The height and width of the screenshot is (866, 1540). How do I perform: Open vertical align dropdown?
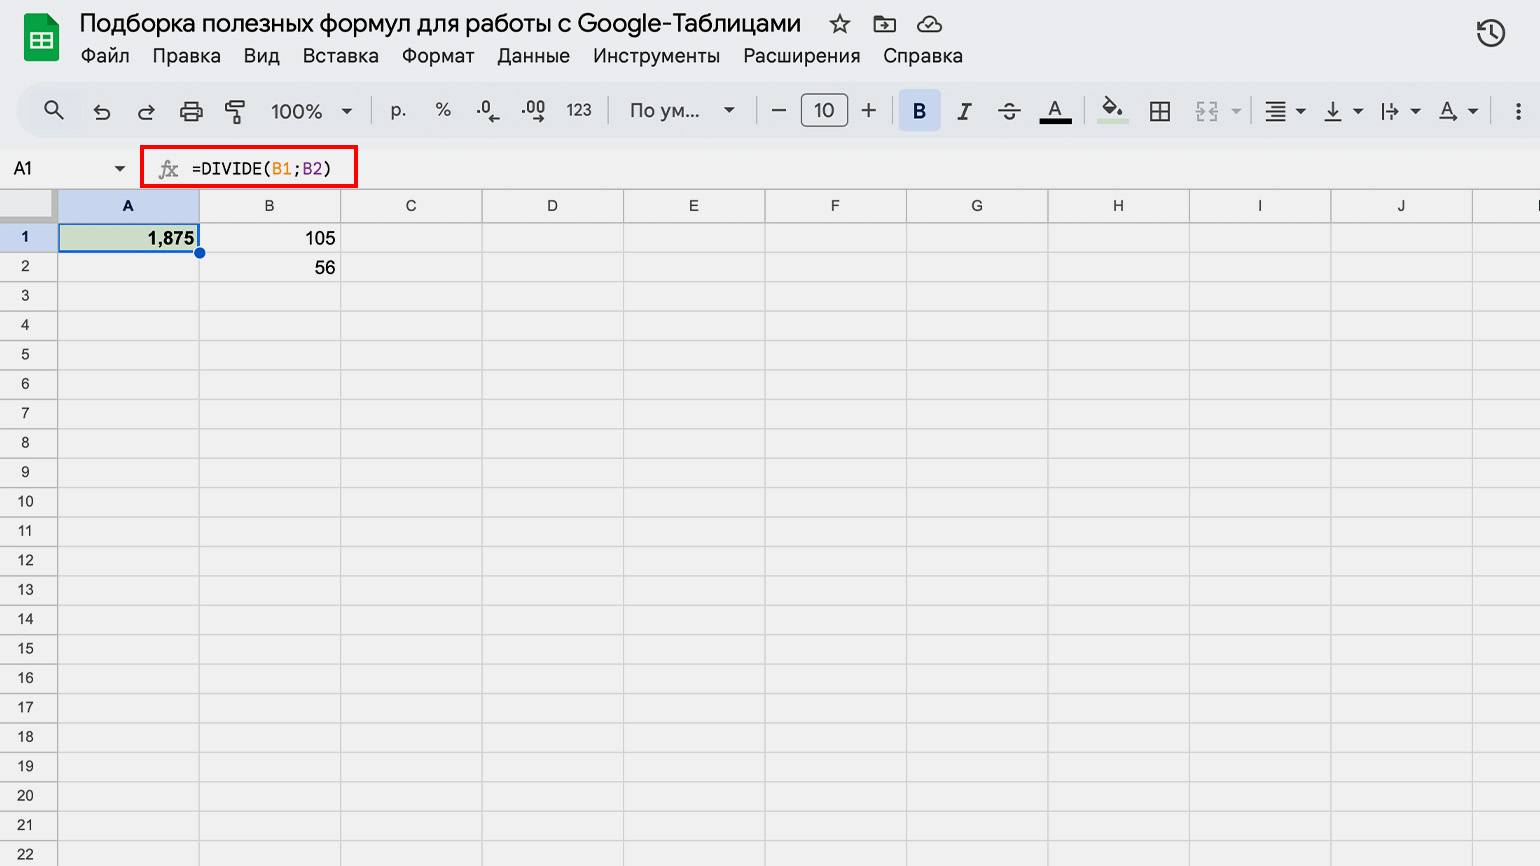(x=1343, y=111)
